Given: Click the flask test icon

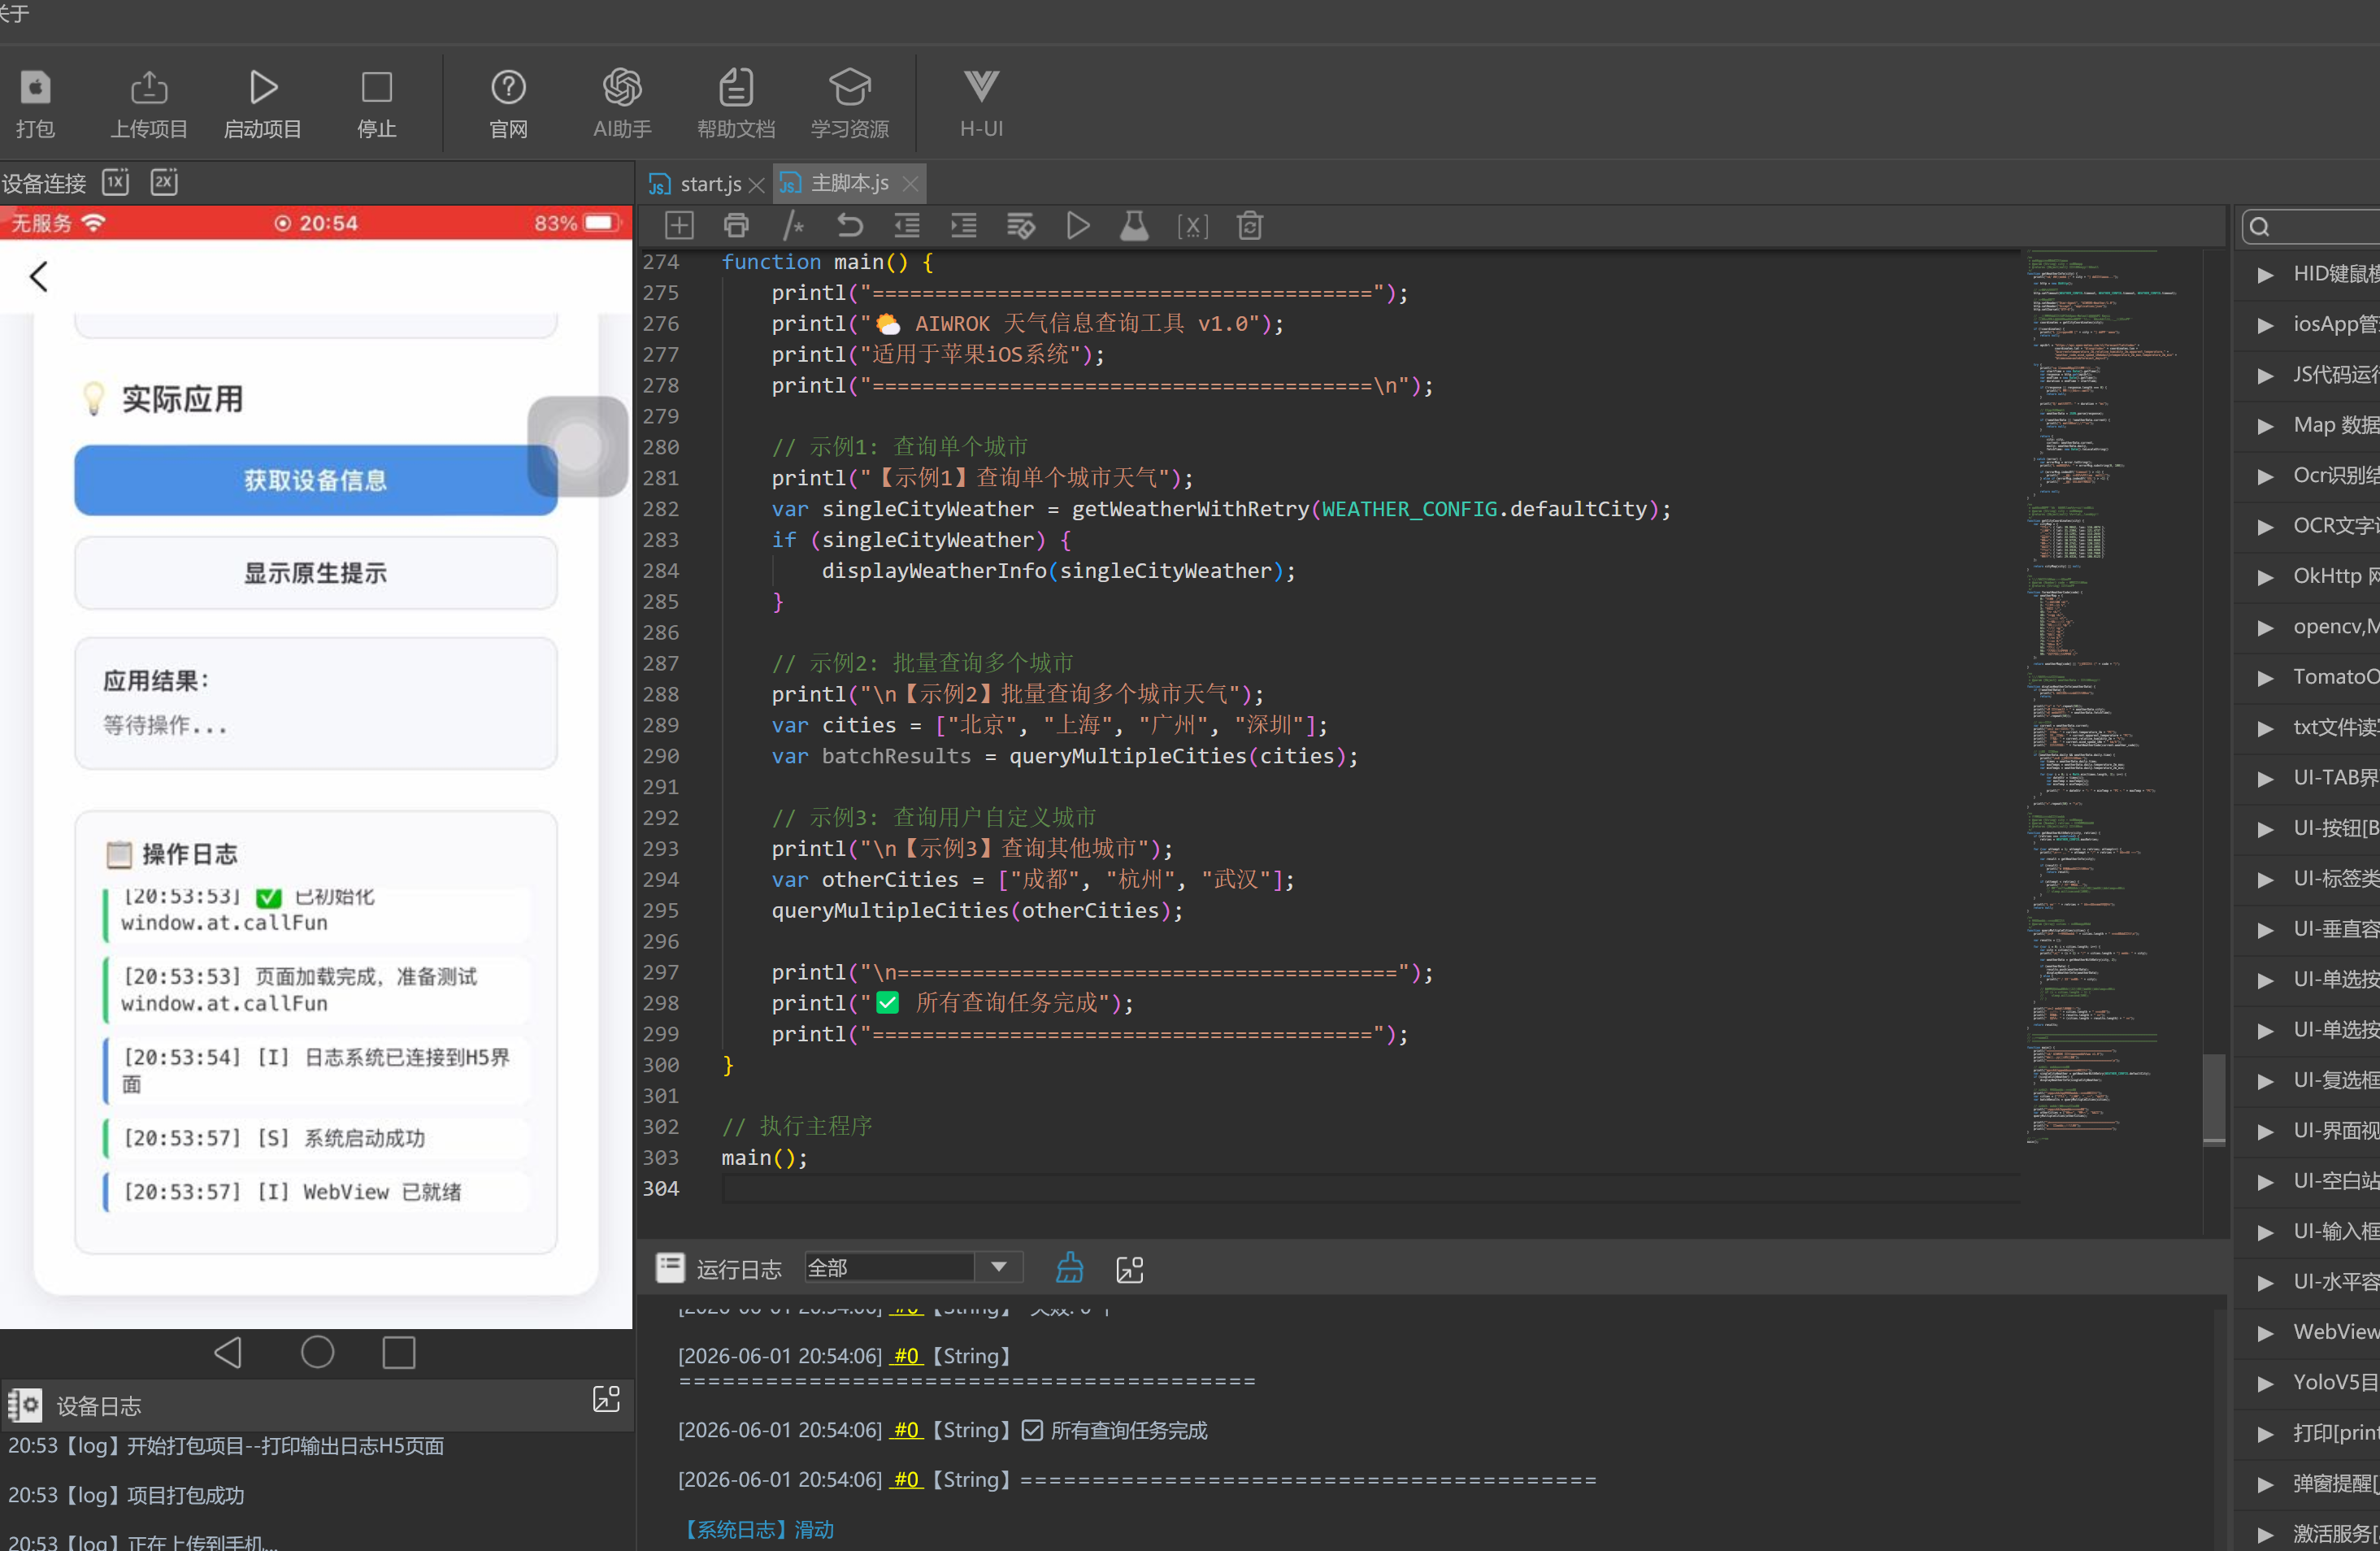Looking at the screenshot, I should click(x=1134, y=226).
